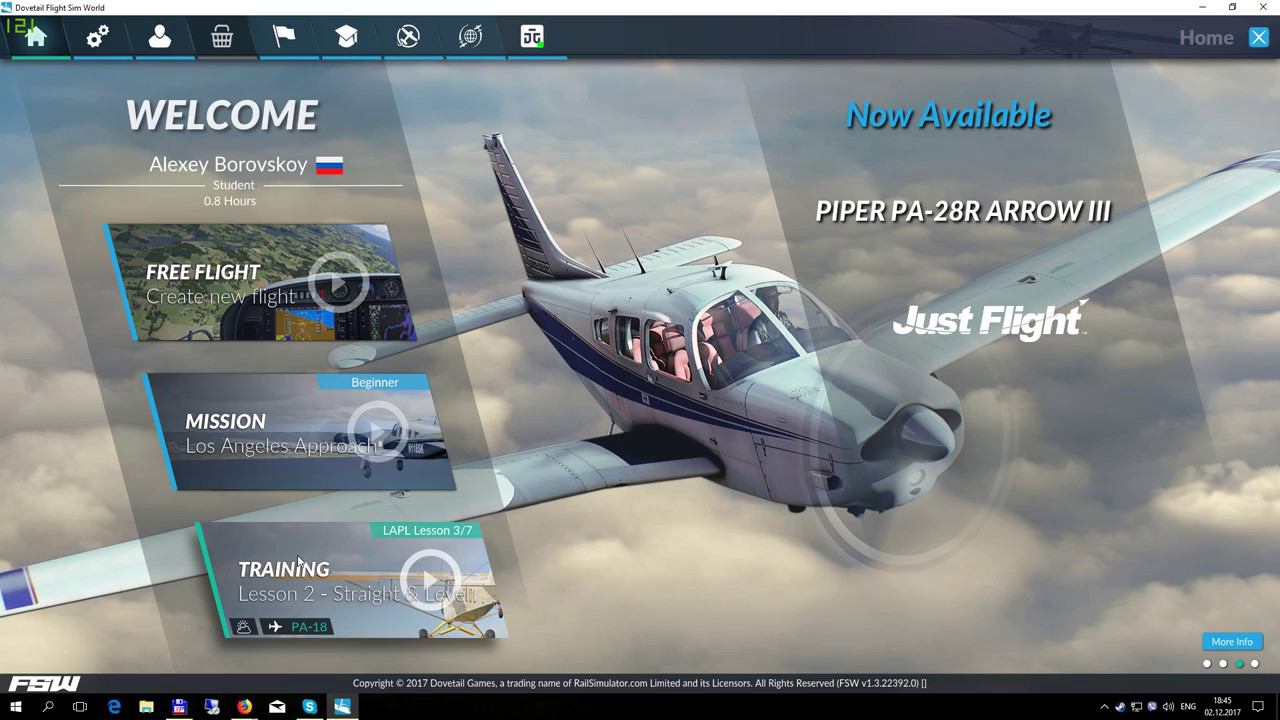This screenshot has width=1280, height=720.
Task: Click the Viber icon in the system tray
Action: click(x=1152, y=707)
